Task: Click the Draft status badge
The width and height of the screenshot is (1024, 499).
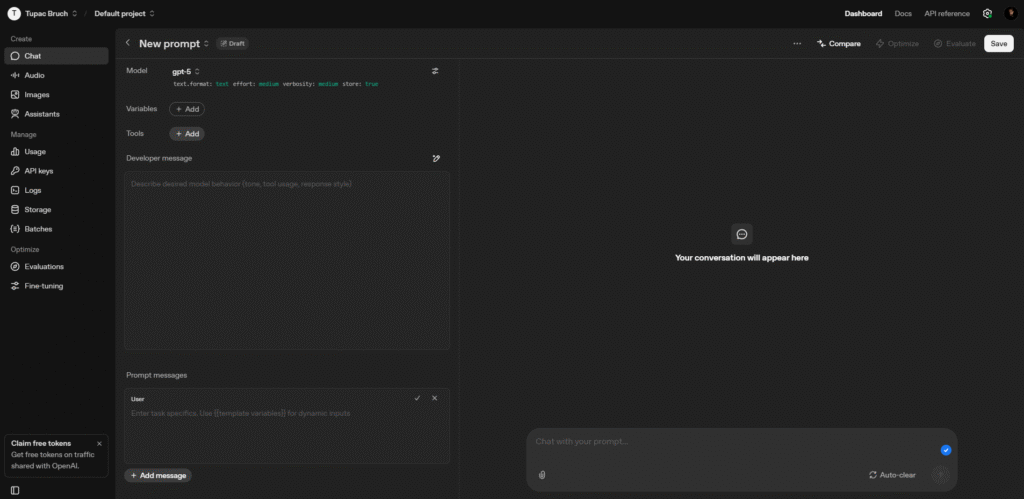Action: click(x=232, y=44)
